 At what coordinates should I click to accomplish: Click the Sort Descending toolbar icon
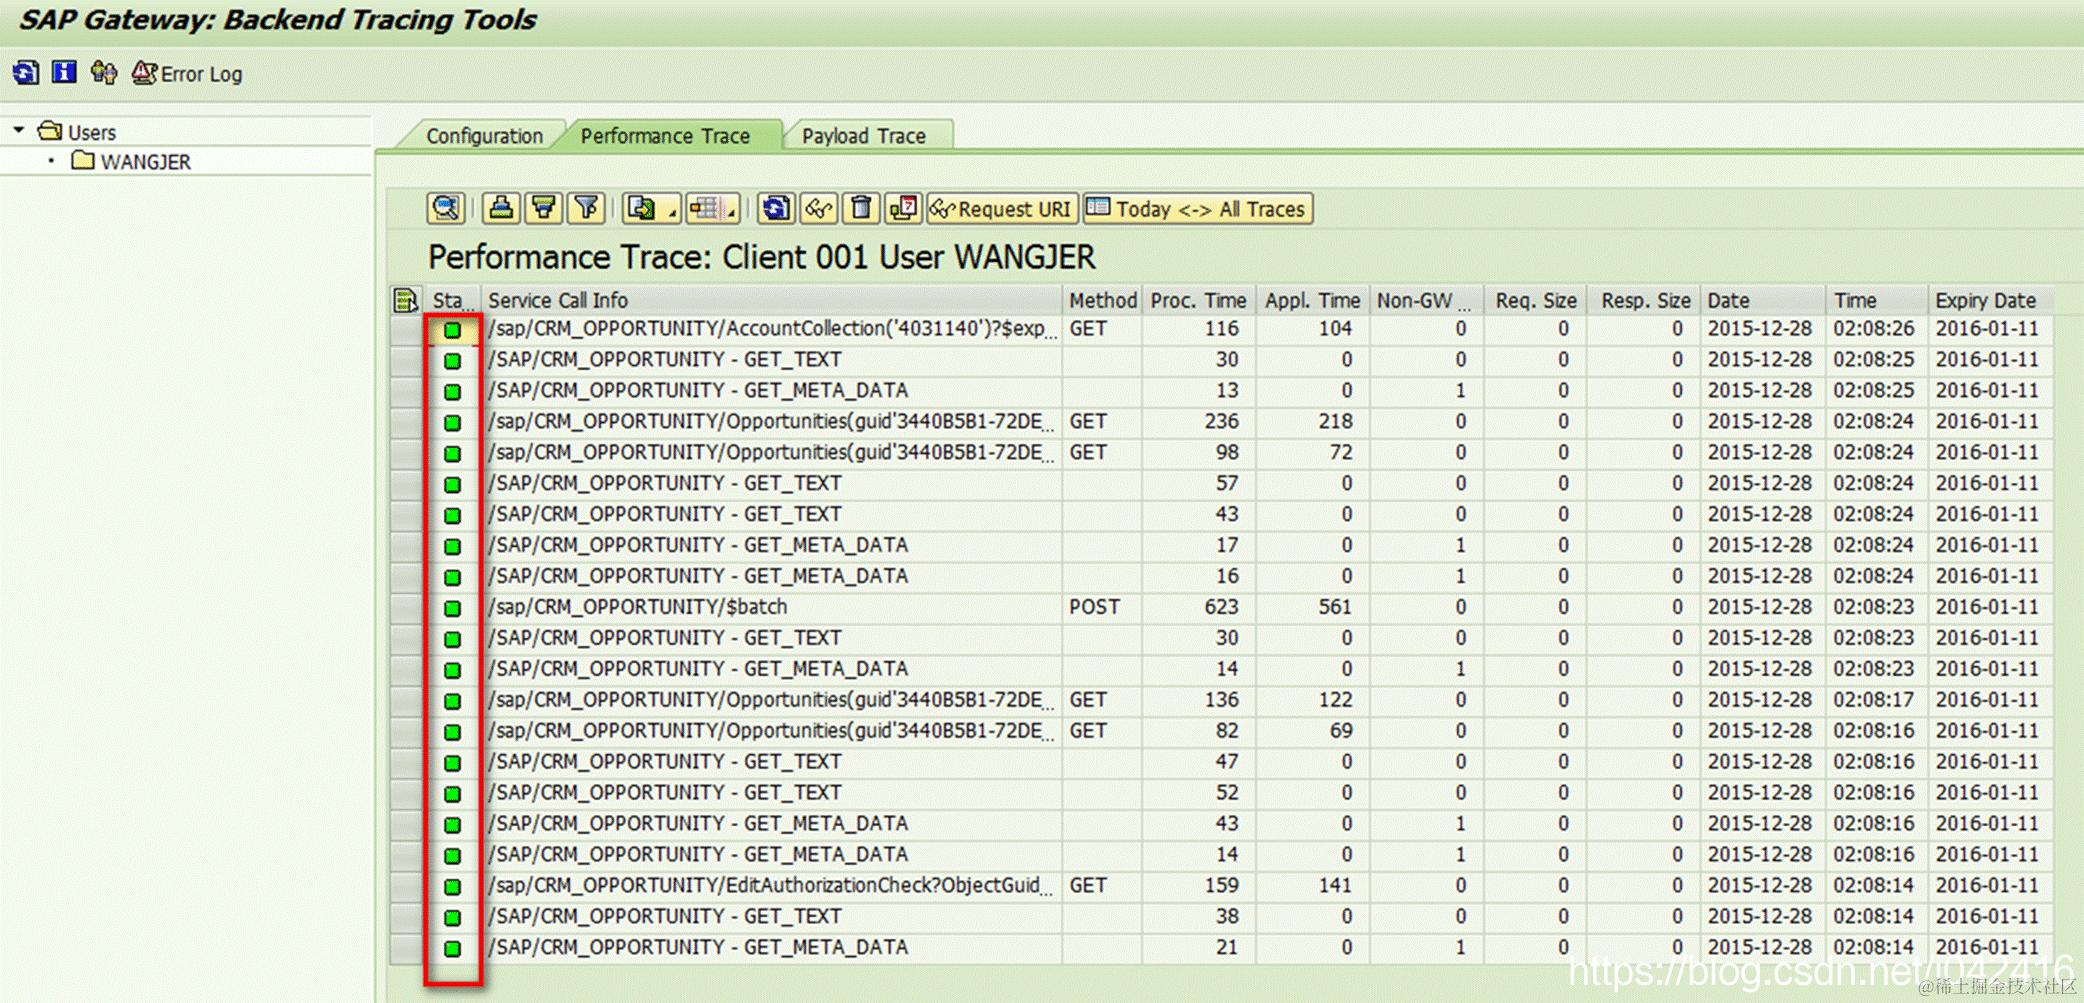[x=543, y=208]
